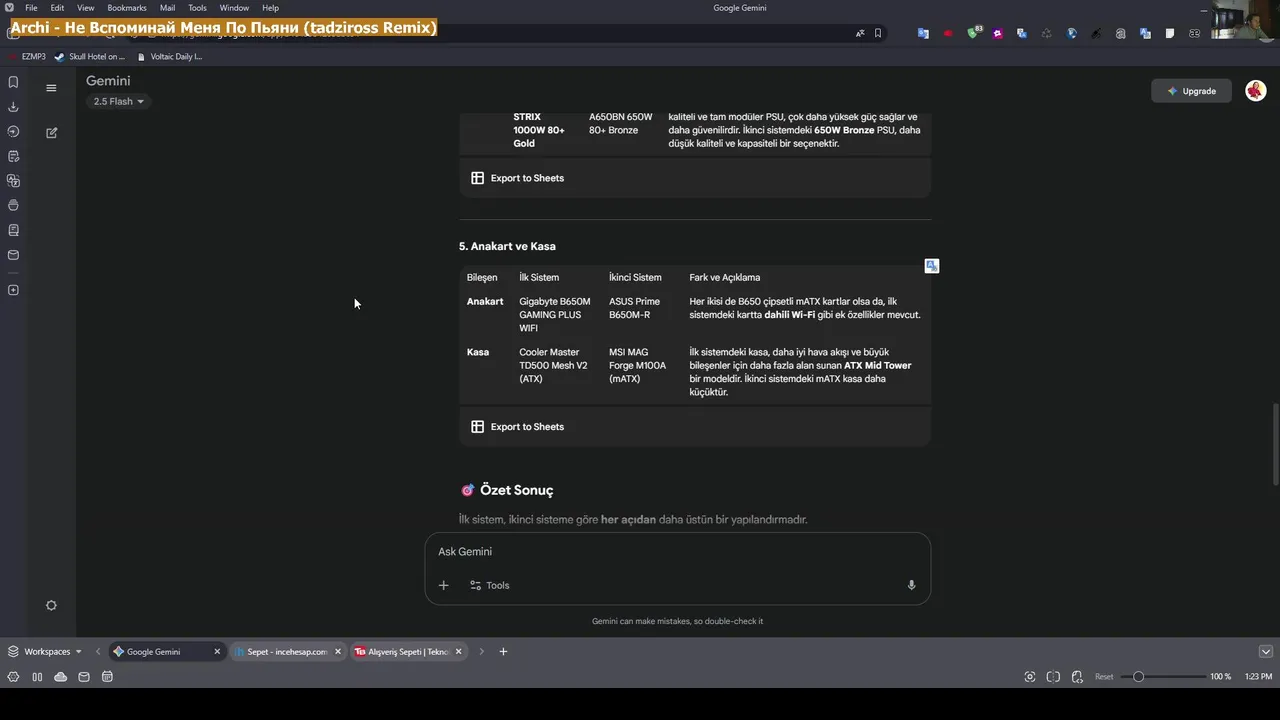Click the microphone icon in Ask Gemini box
Screen dimensions: 1280x720
911,585
